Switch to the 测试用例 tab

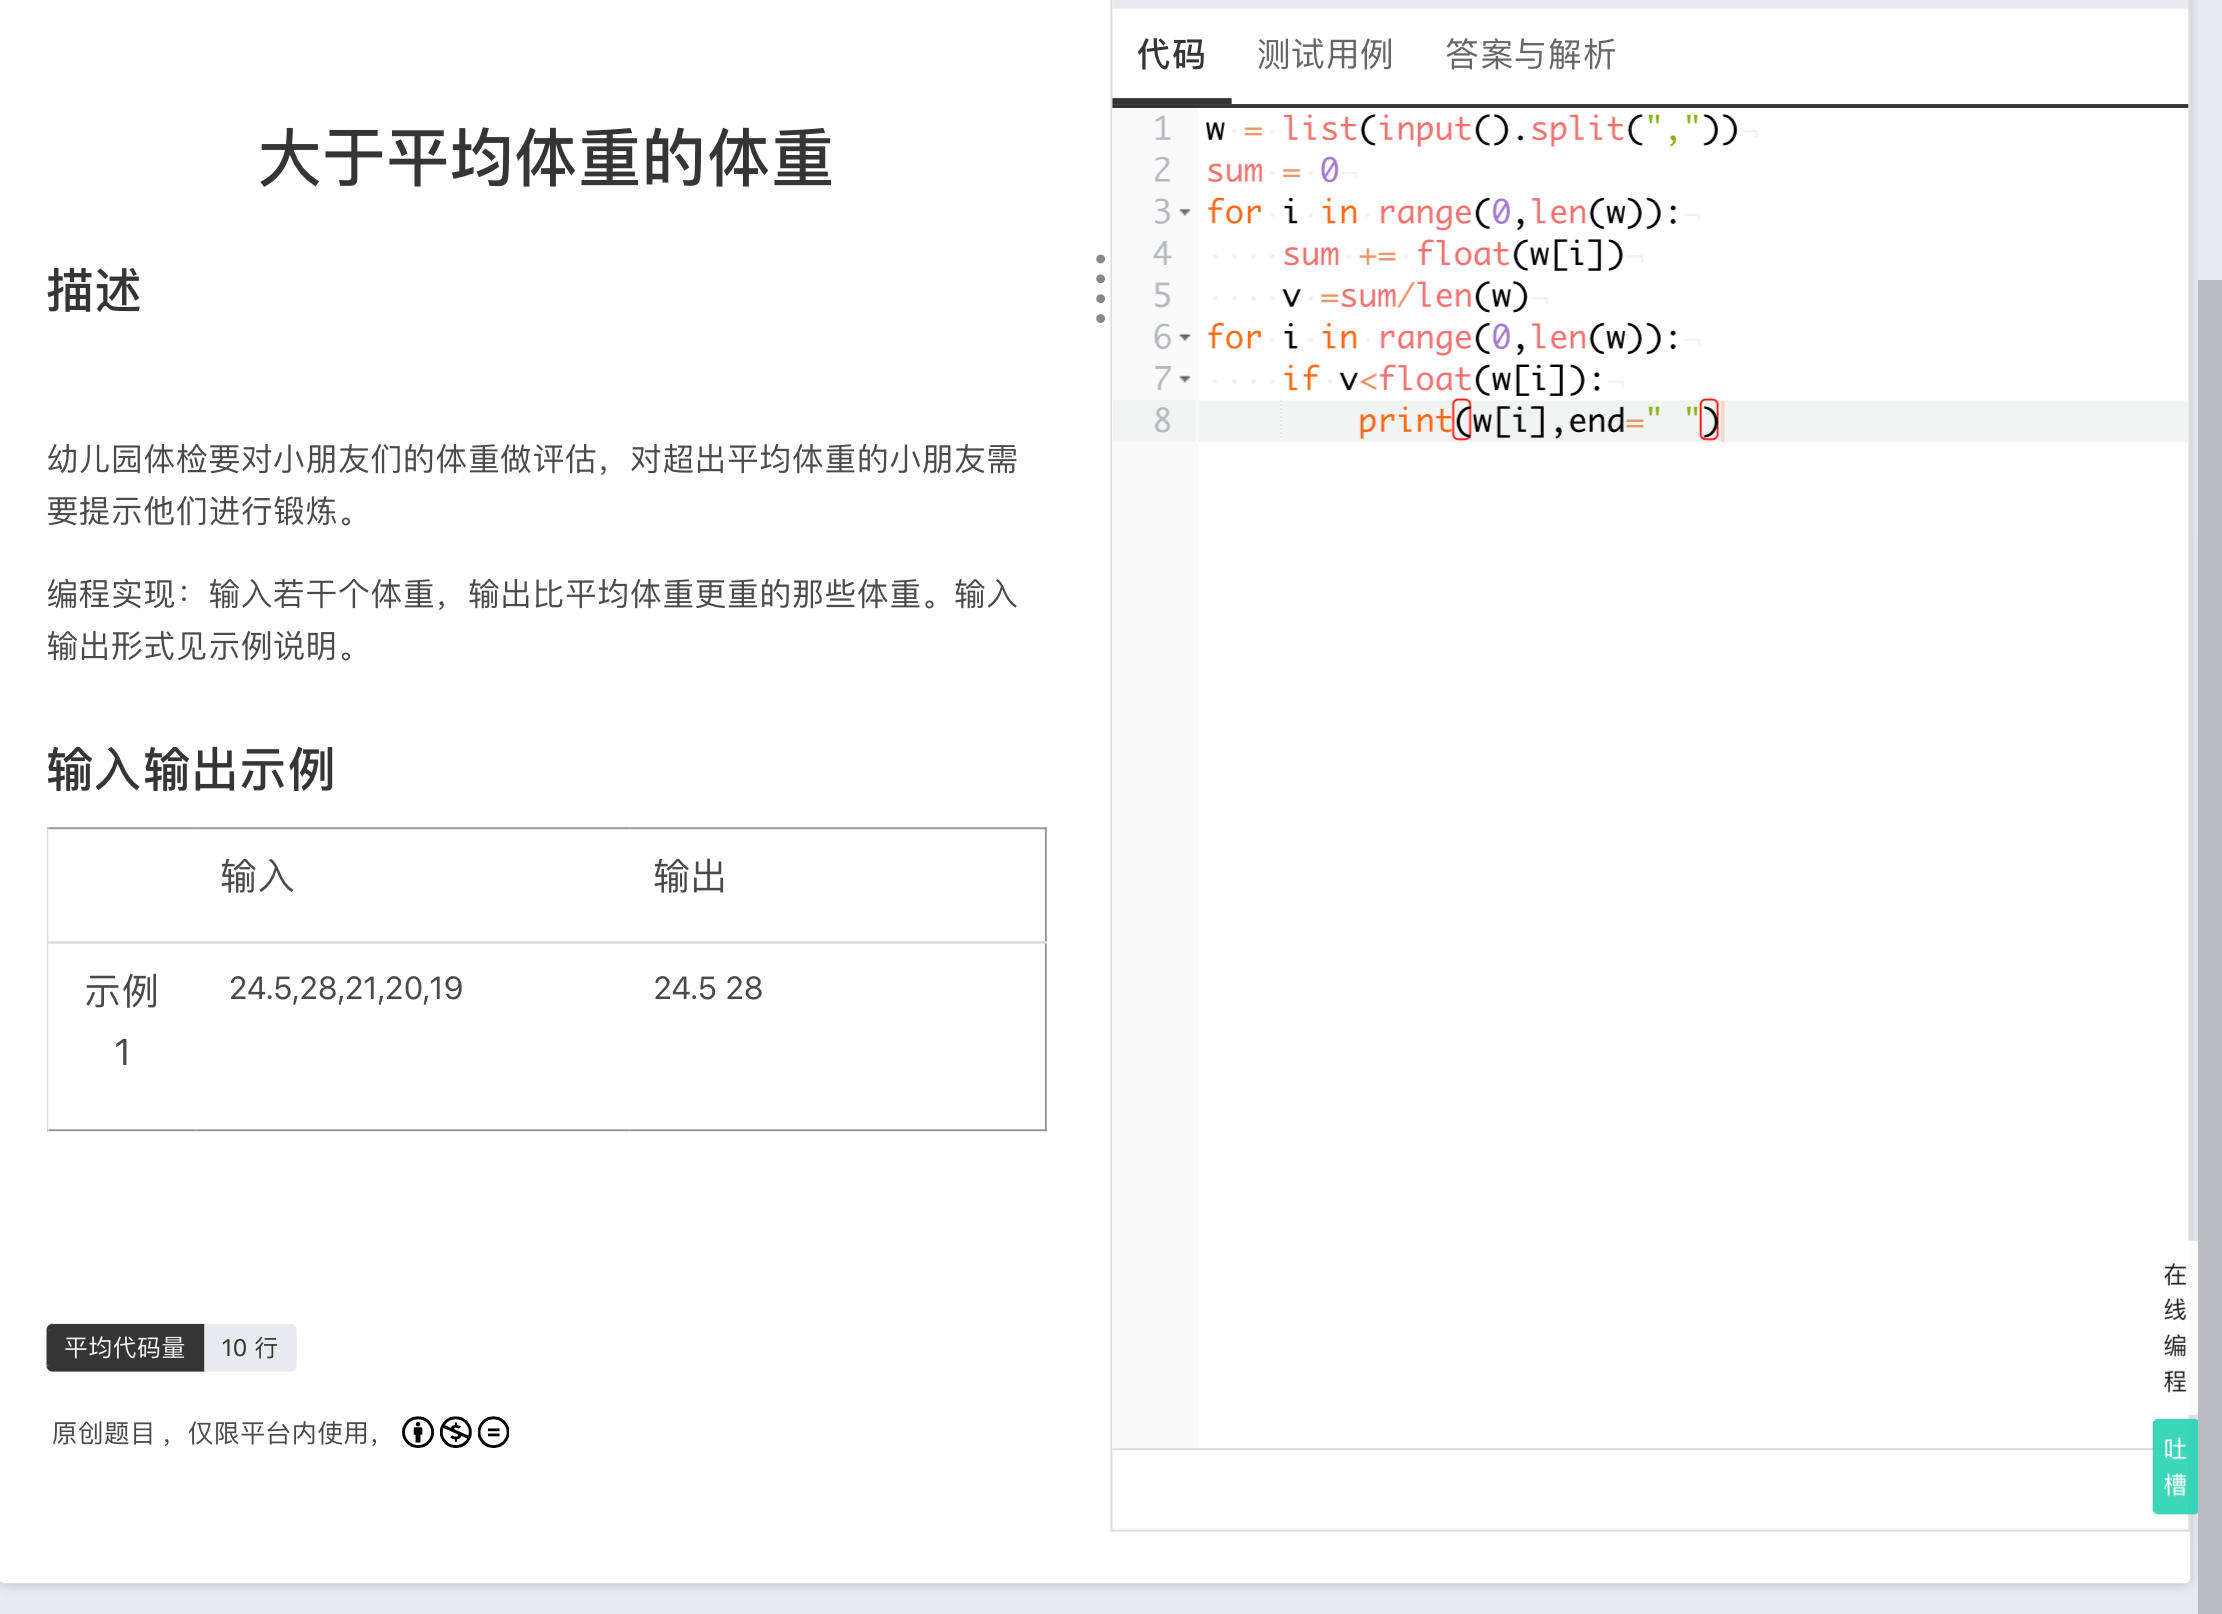(1324, 54)
